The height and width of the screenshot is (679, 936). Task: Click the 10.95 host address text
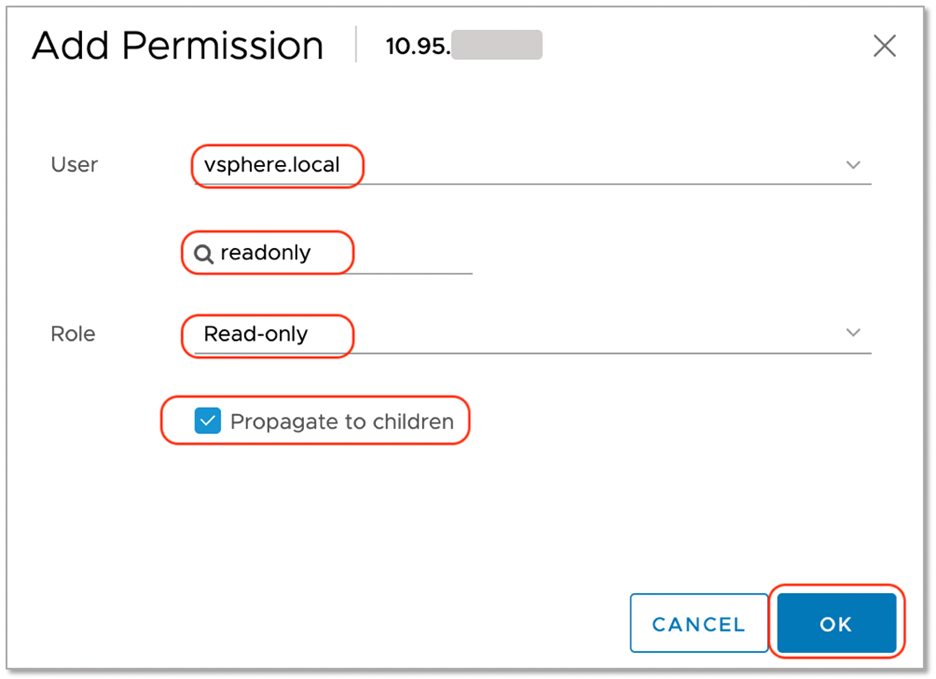[417, 46]
